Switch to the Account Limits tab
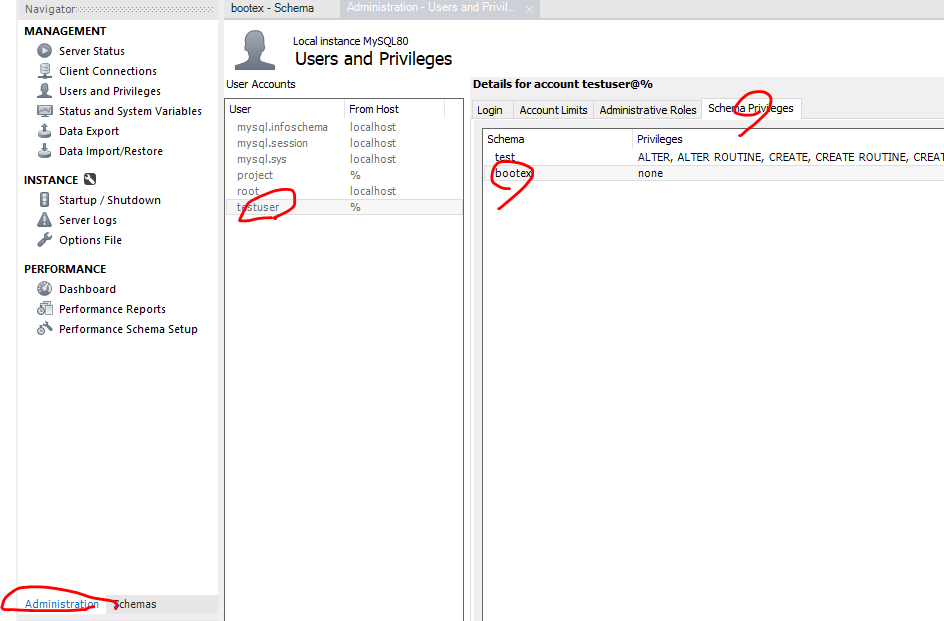The image size is (944, 621). tap(553, 110)
